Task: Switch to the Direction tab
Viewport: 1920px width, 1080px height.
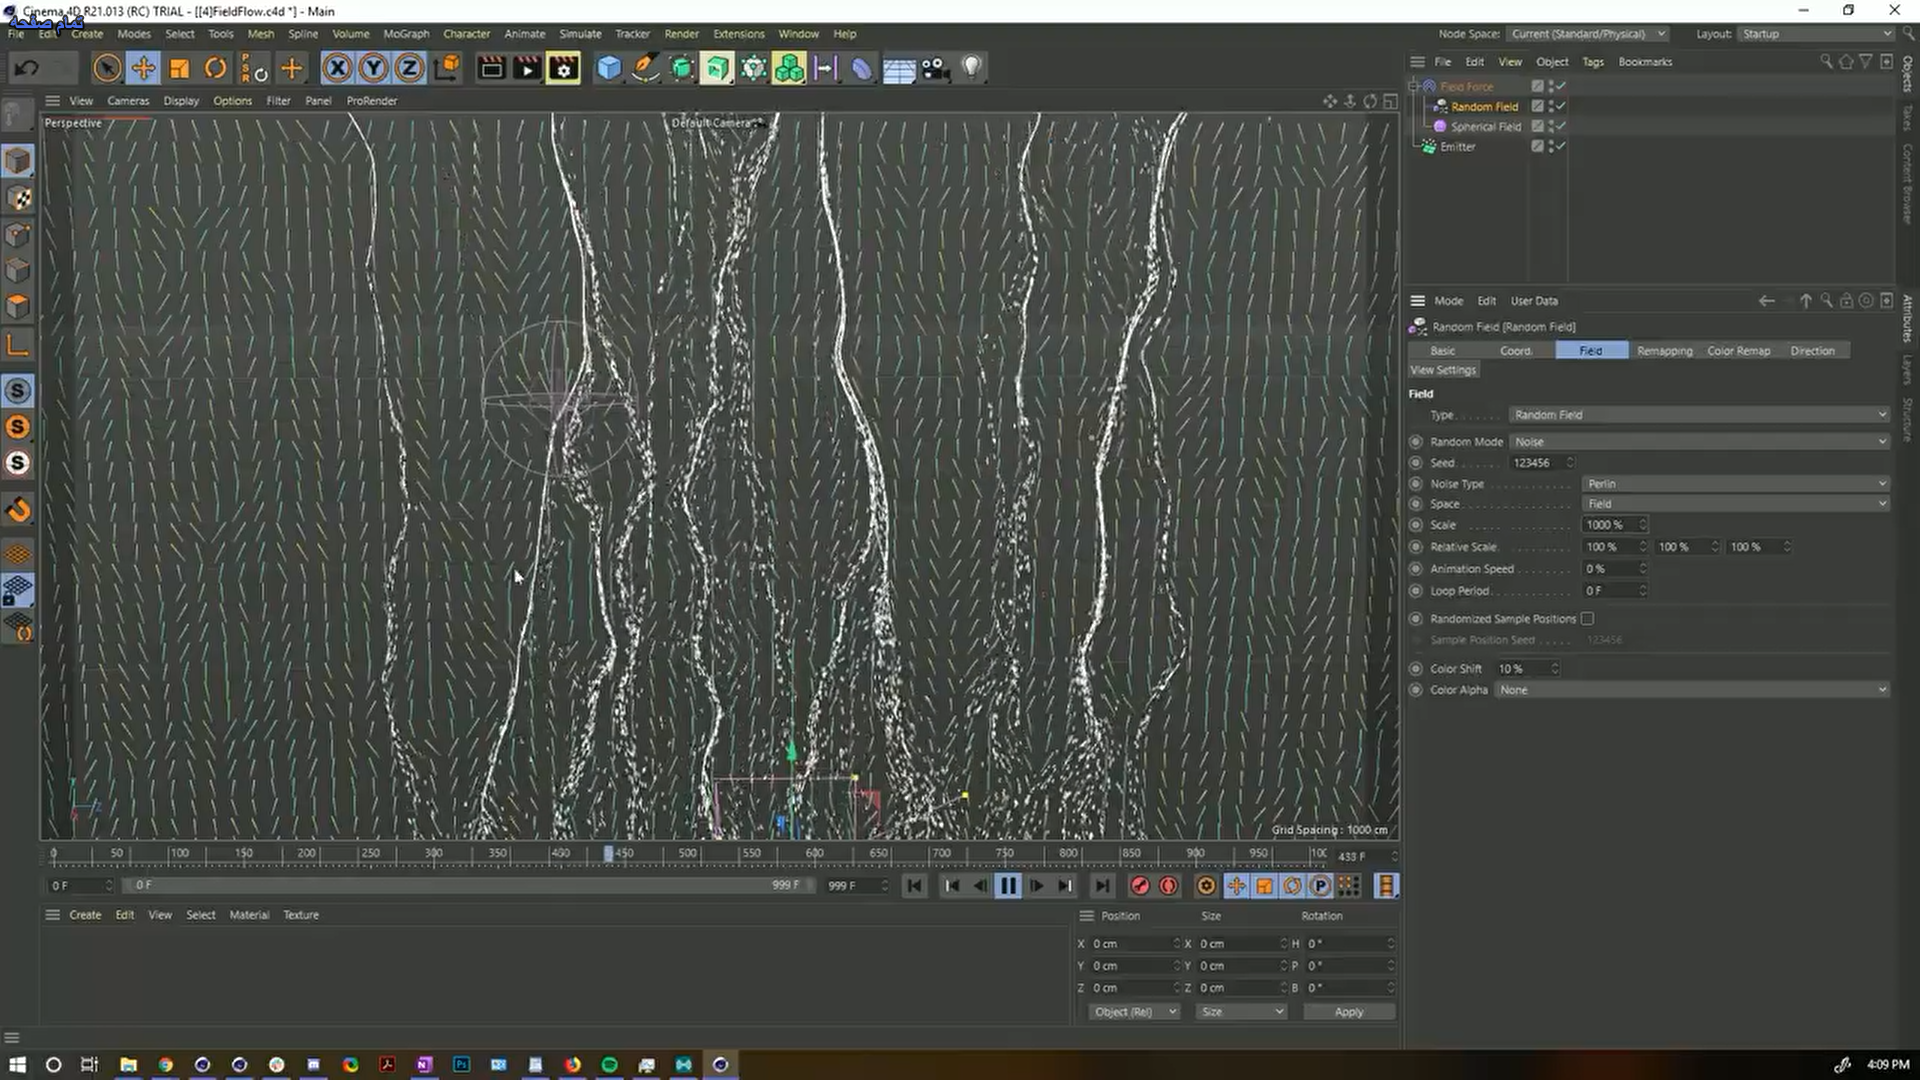Action: tap(1812, 351)
